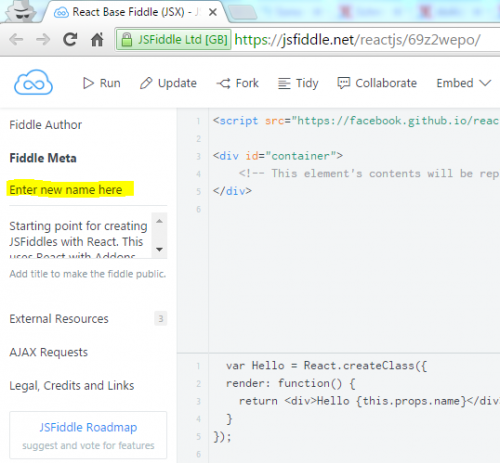This screenshot has height=463, width=500.
Task: Click the script src line in HTML editor
Action: coord(356,121)
